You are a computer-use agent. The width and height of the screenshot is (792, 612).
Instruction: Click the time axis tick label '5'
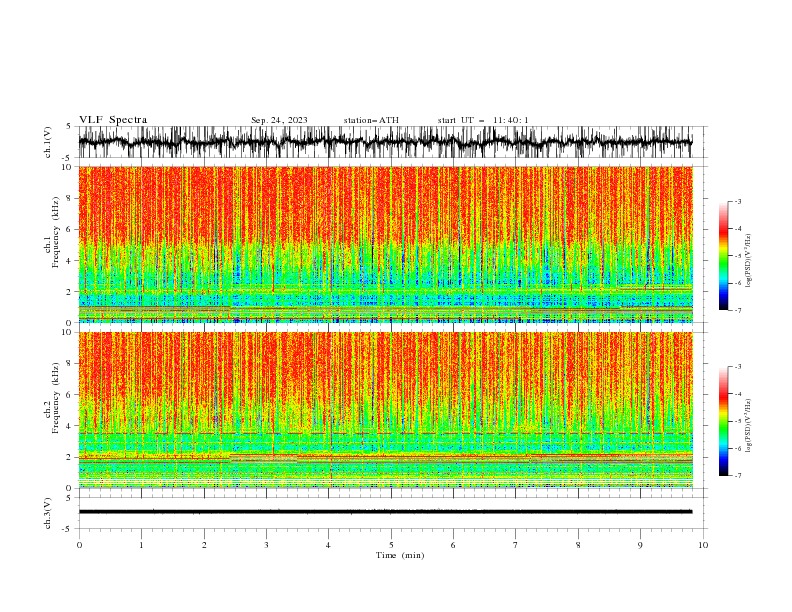click(391, 545)
